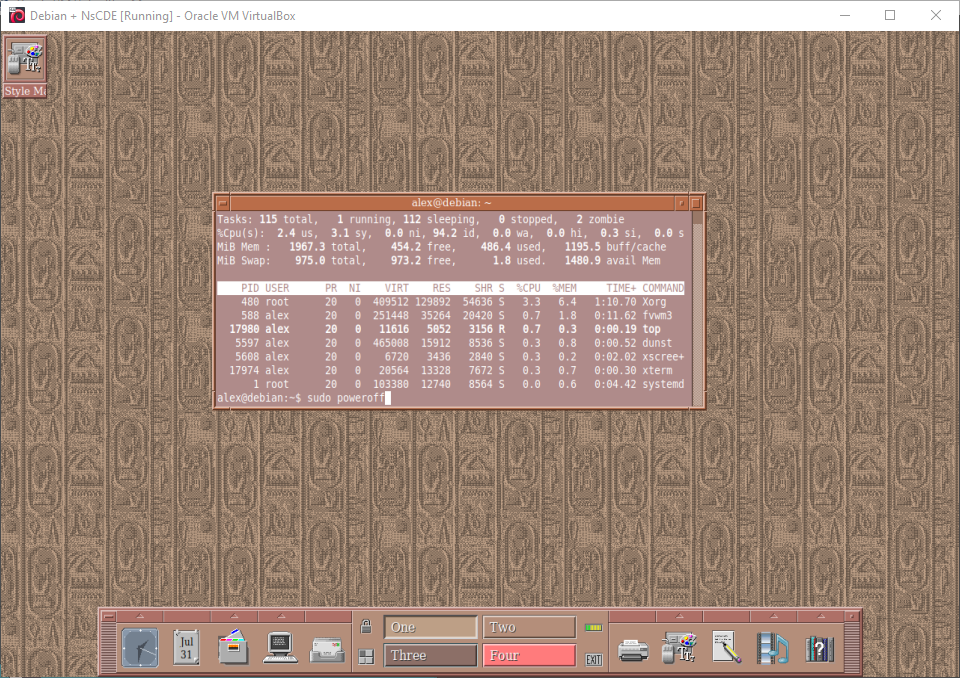Open Style Manager from the front panel
The height and width of the screenshot is (678, 960).
680,648
